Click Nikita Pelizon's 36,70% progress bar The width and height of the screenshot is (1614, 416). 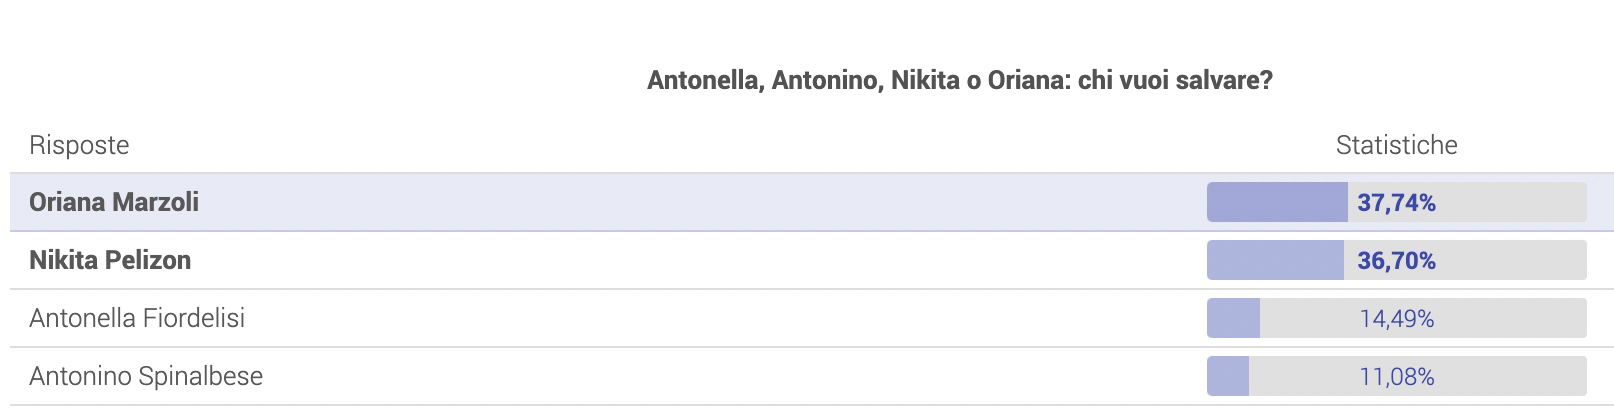point(1396,260)
